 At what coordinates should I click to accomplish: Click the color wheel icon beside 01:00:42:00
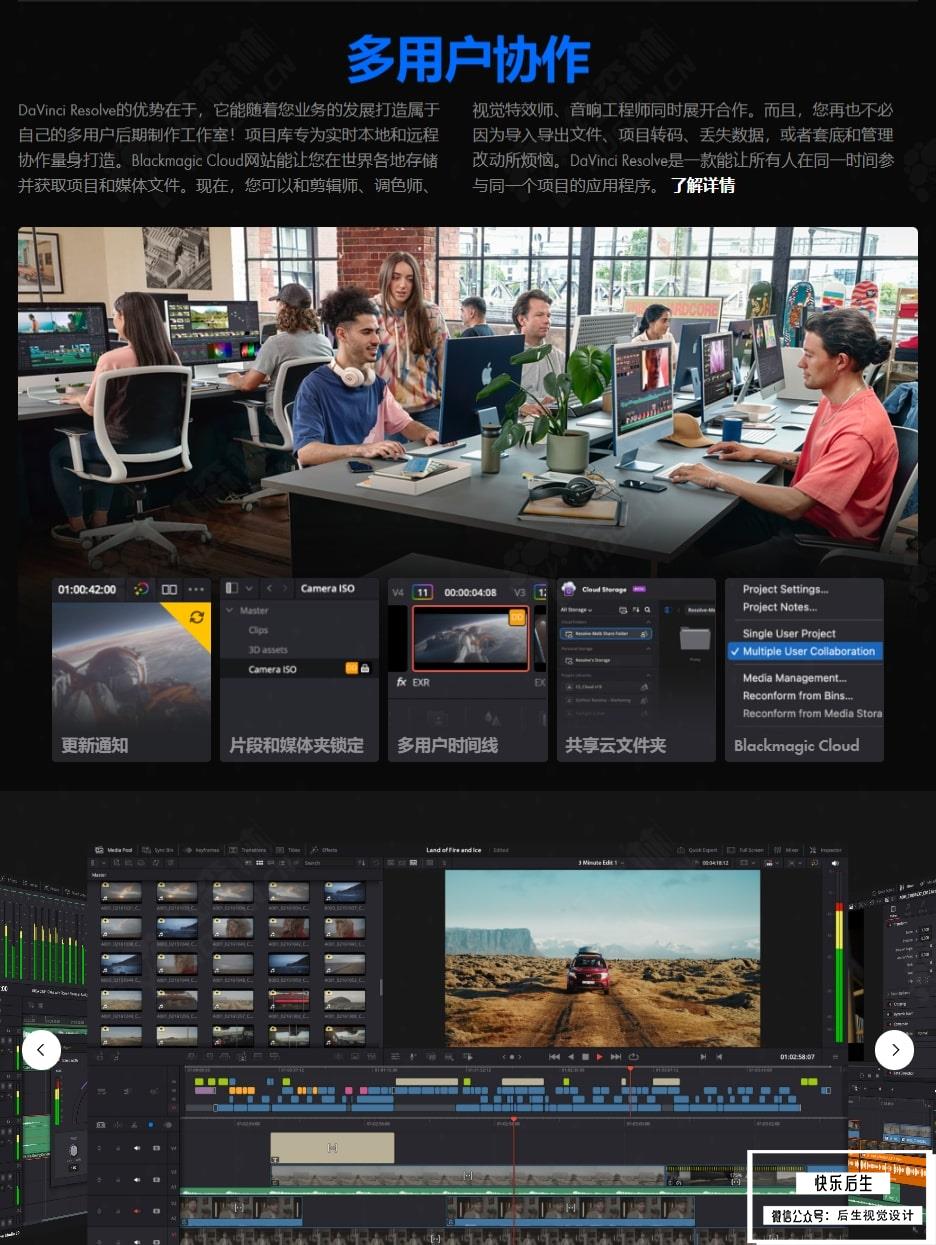point(142,590)
